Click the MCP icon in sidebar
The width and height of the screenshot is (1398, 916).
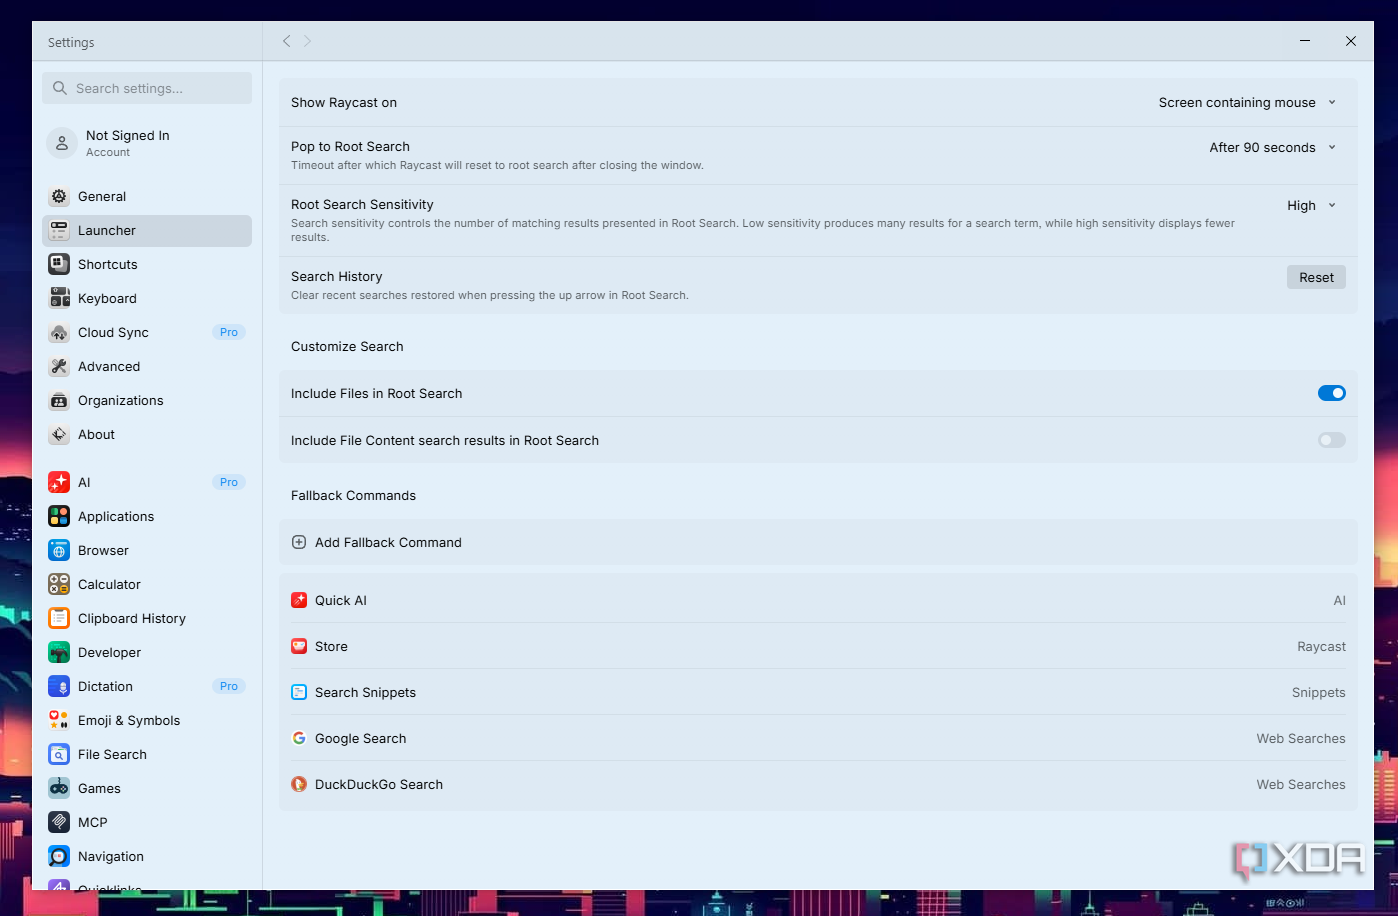(x=59, y=823)
